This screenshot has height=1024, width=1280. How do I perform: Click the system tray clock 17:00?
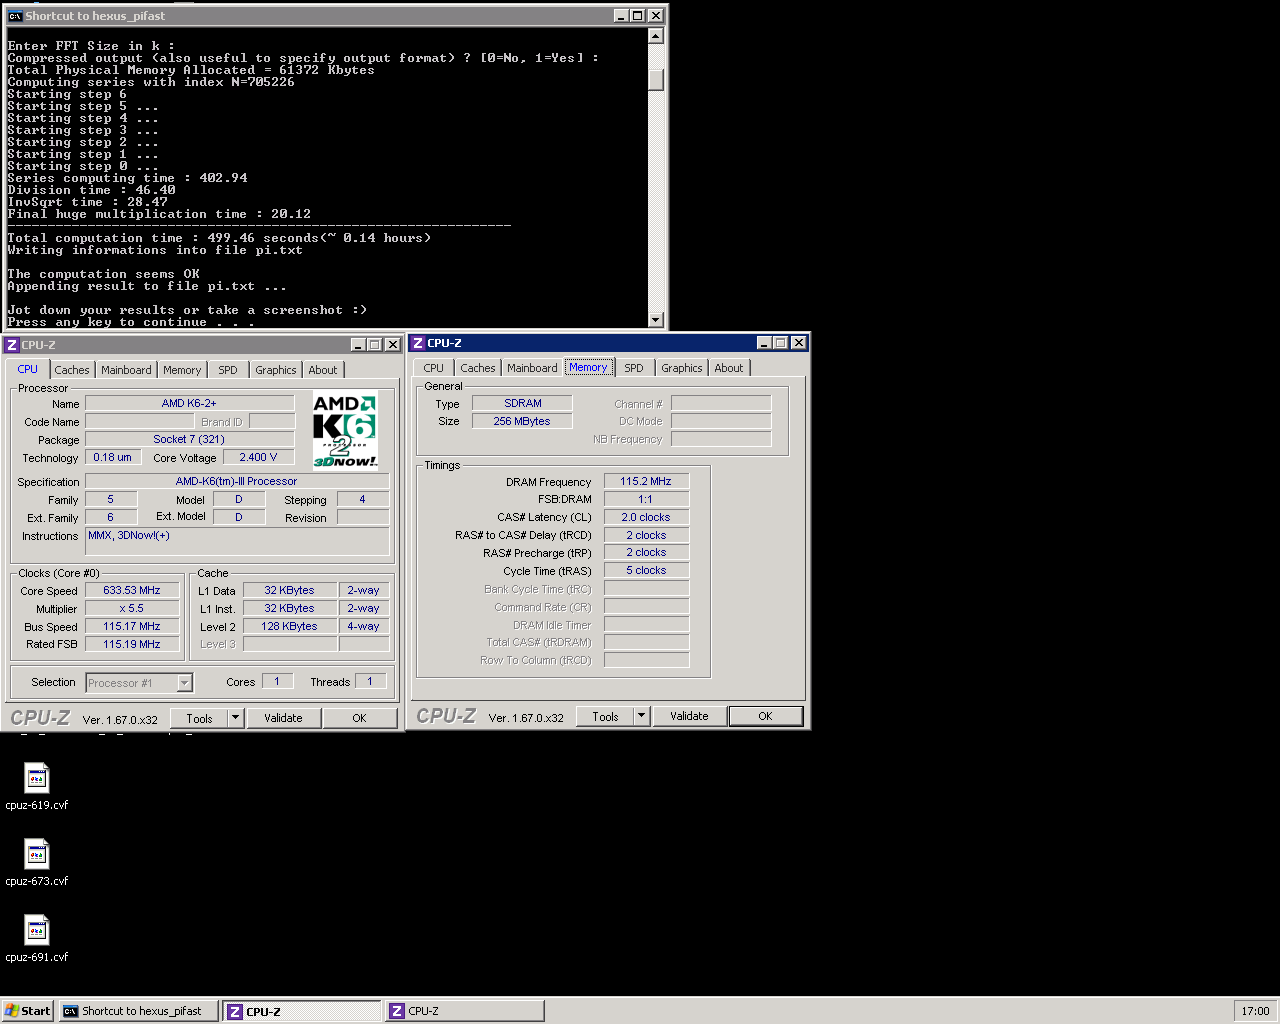[x=1255, y=1011]
